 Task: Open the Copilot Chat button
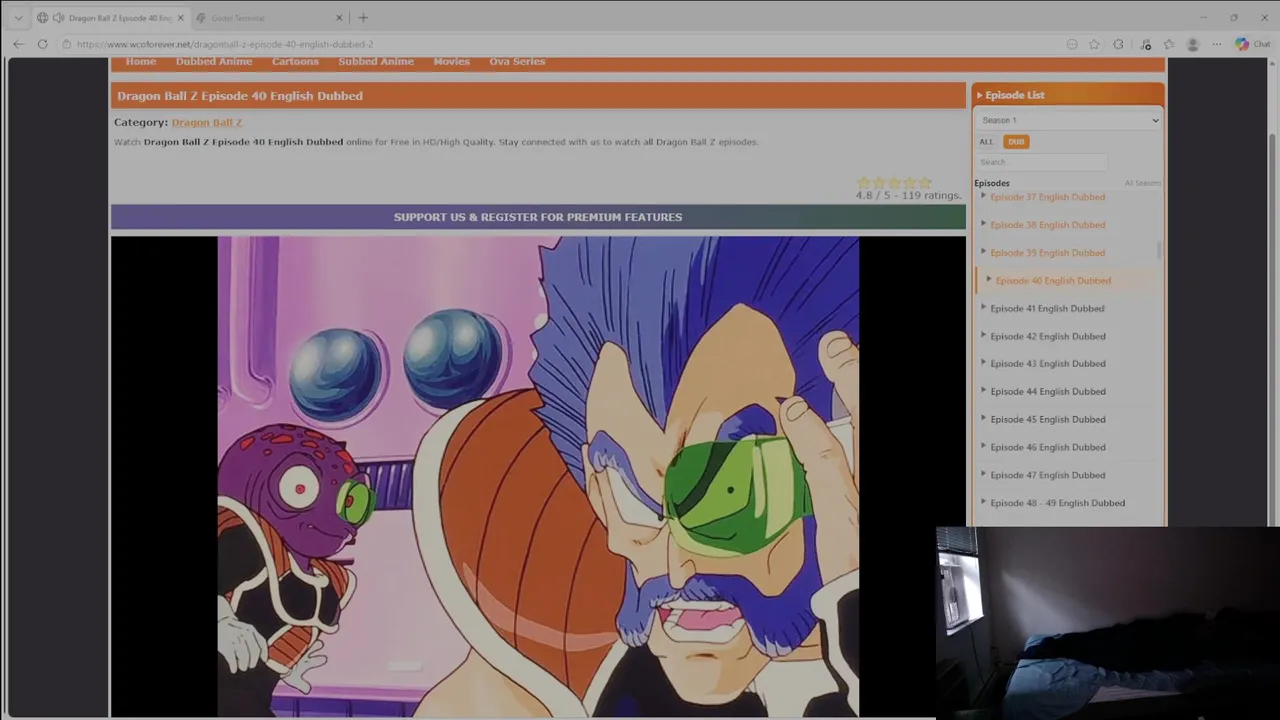click(x=1252, y=44)
